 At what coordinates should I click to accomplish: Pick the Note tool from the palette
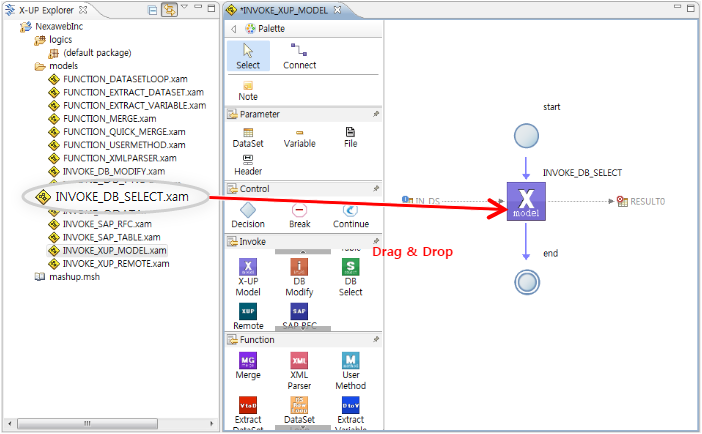click(247, 90)
